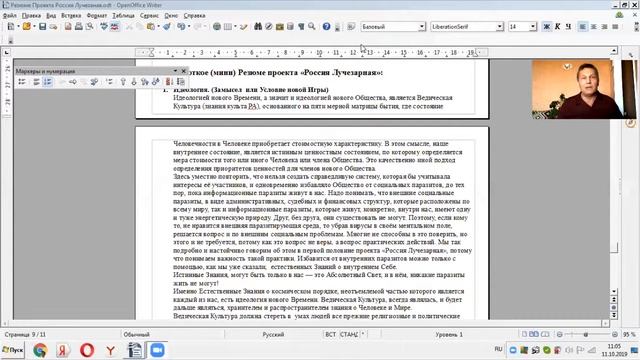Open paragraph style dropdown 'Базовый'

click(x=422, y=27)
